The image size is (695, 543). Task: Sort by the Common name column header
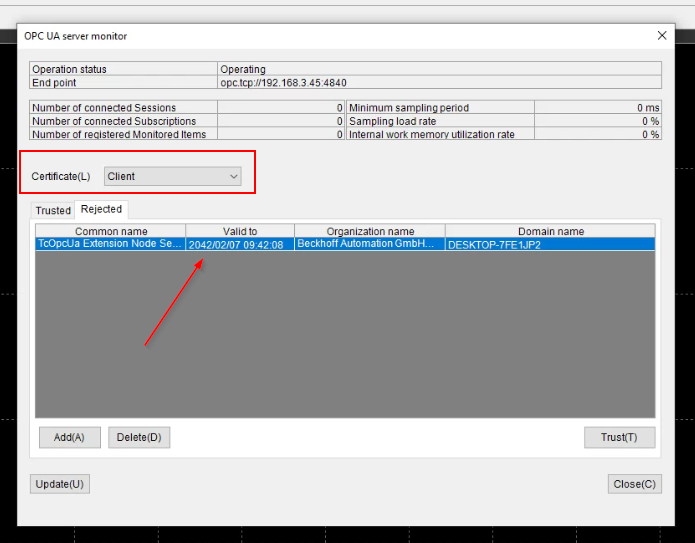pyautogui.click(x=111, y=231)
